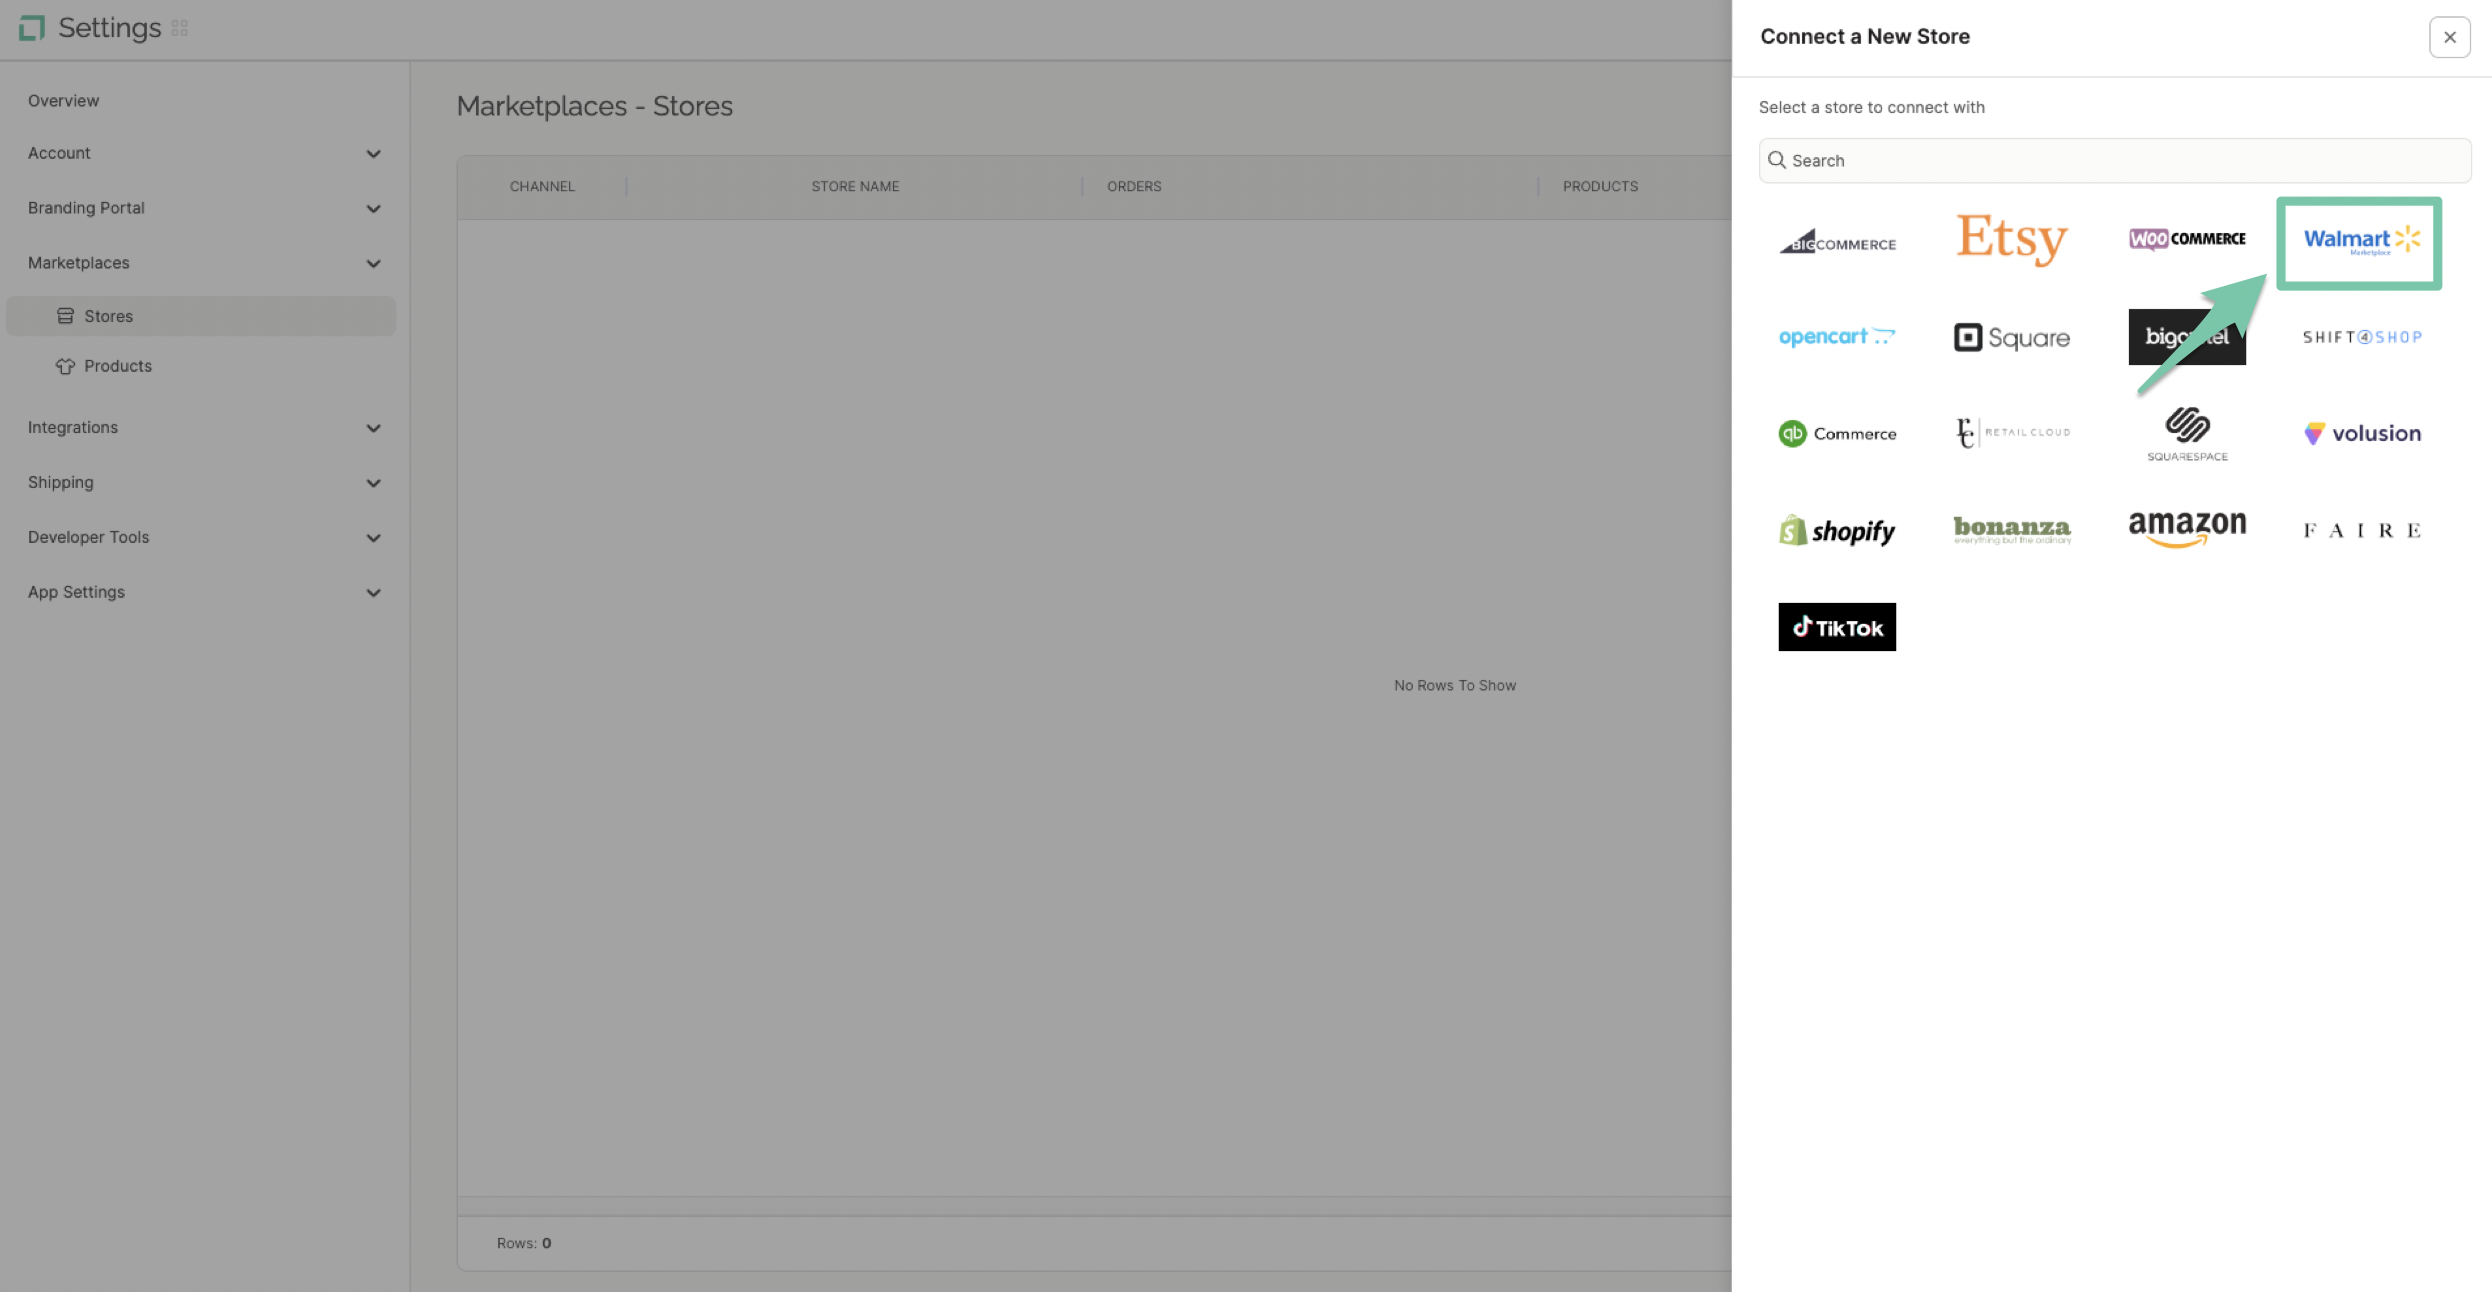Select the BigCommerce store logo
Screen dimensions: 2492x1292
pyautogui.click(x=1837, y=241)
